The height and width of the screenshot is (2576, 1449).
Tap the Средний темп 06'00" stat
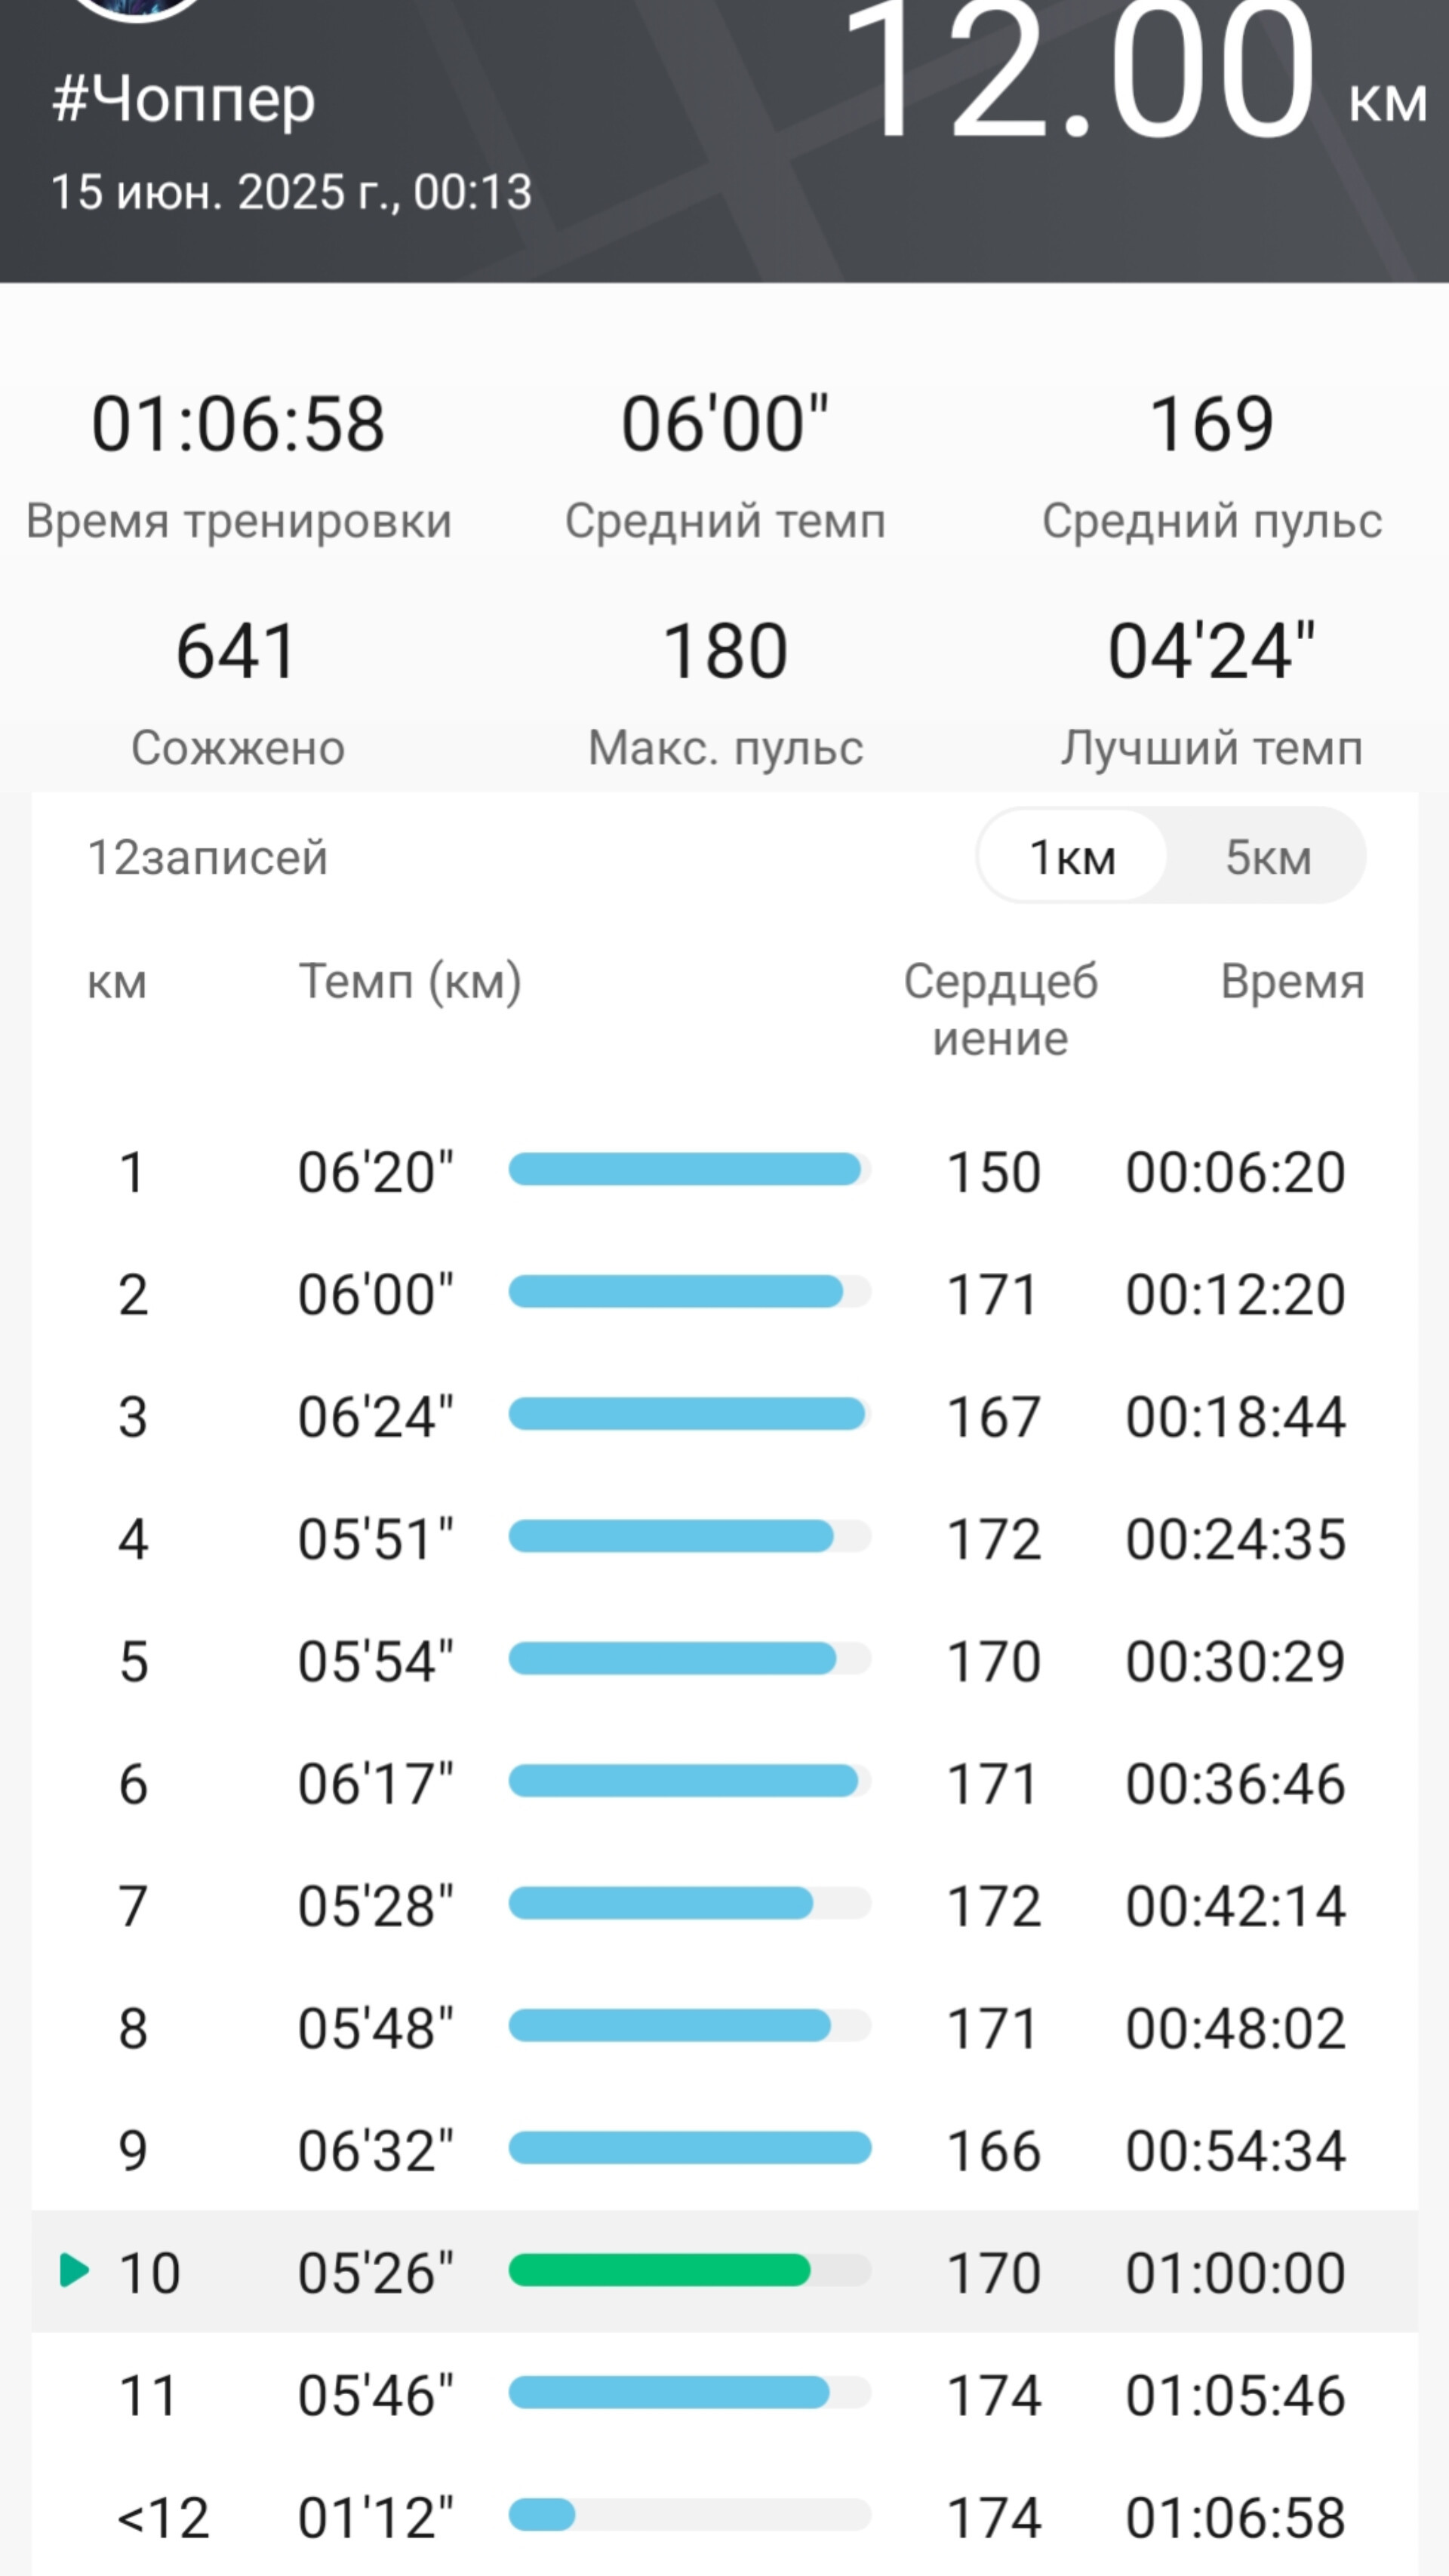pyautogui.click(x=725, y=465)
